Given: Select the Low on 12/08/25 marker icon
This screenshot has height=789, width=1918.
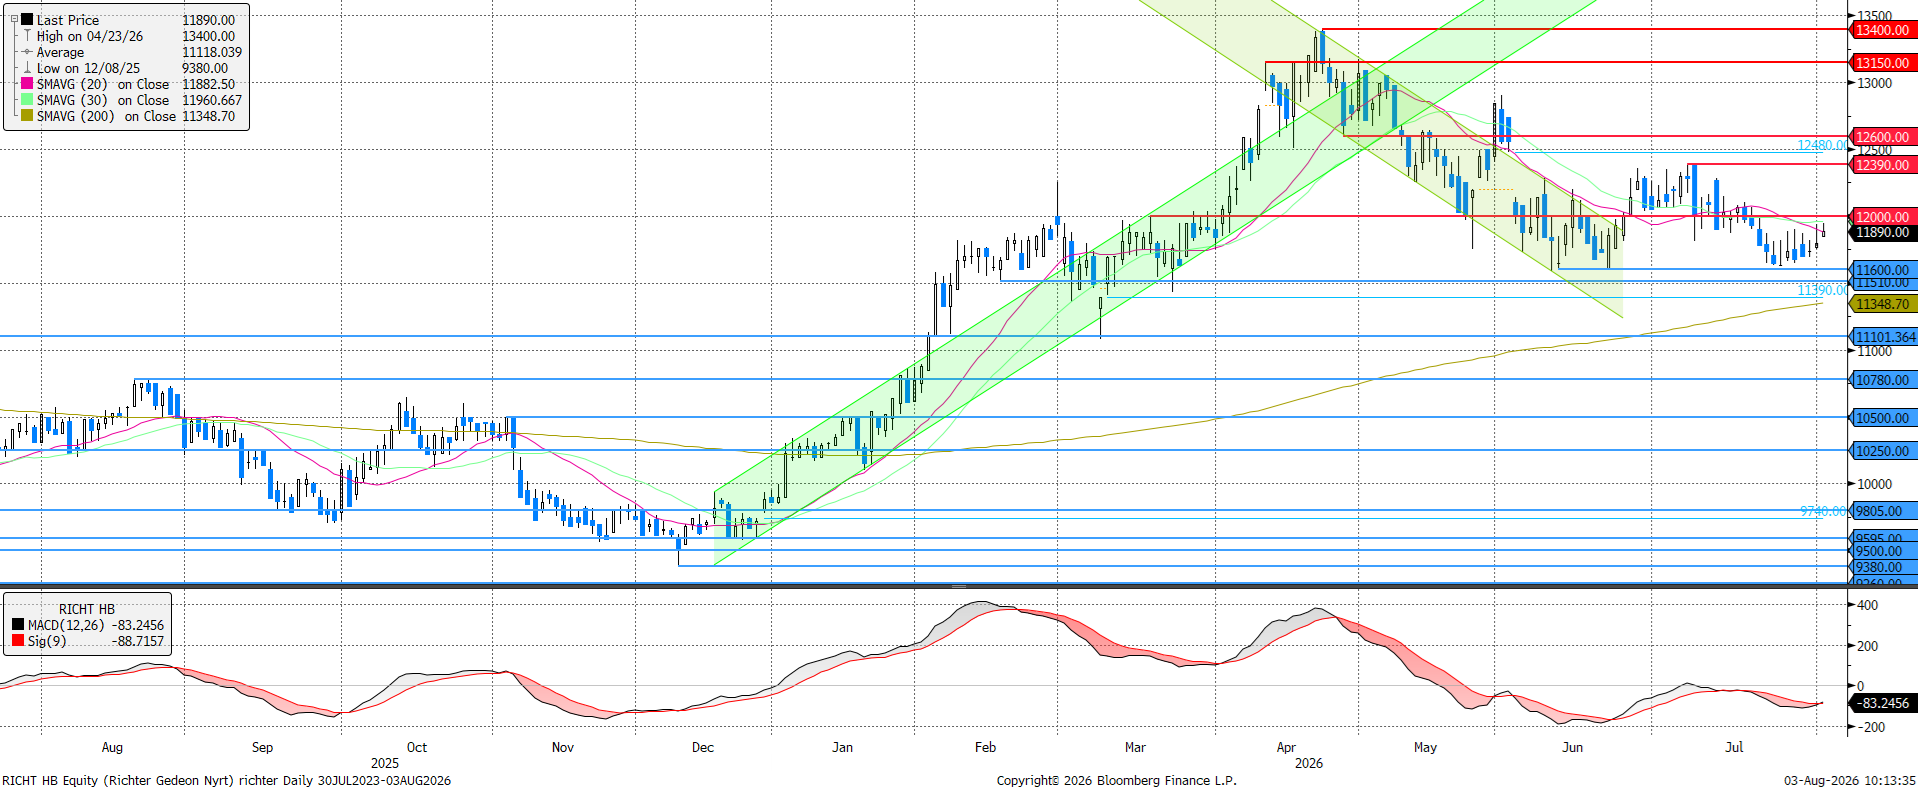Looking at the screenshot, I should 27,68.
